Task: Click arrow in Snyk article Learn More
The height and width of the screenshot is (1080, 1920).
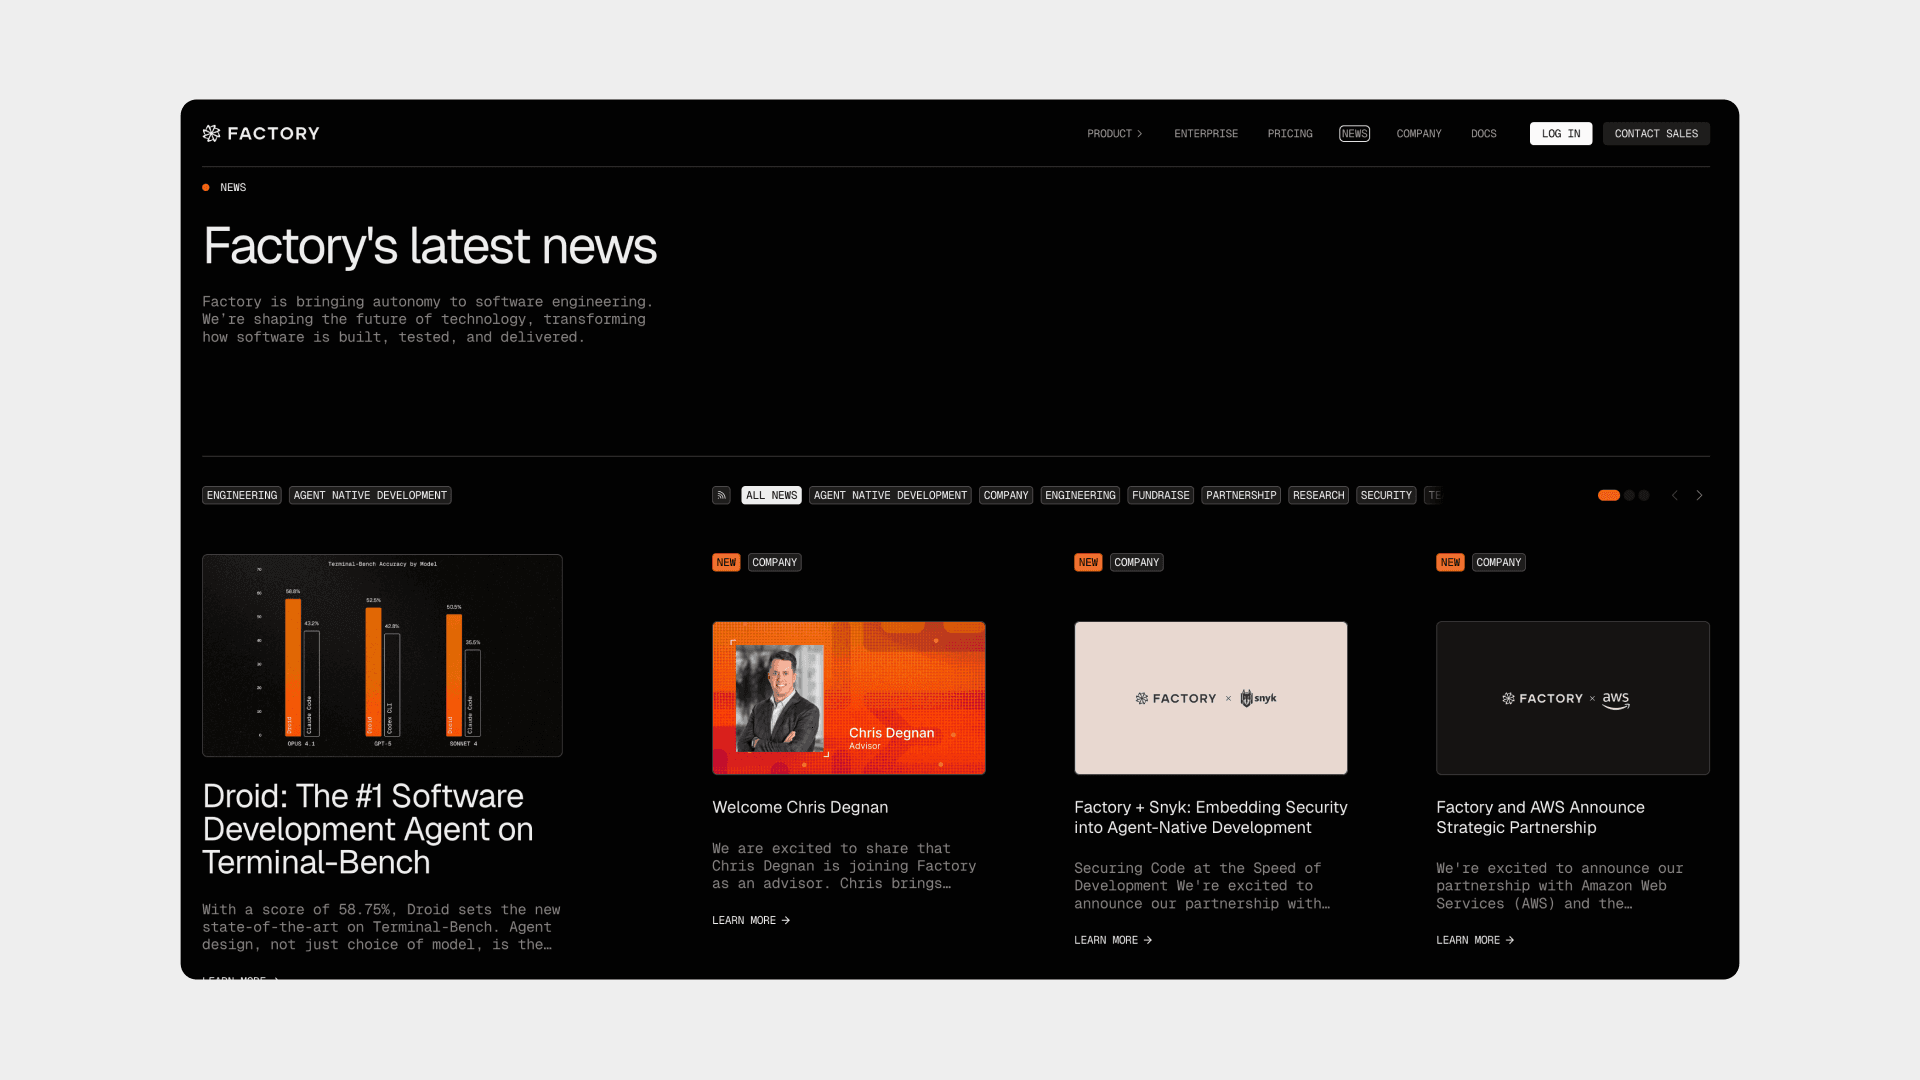Action: tap(1148, 940)
